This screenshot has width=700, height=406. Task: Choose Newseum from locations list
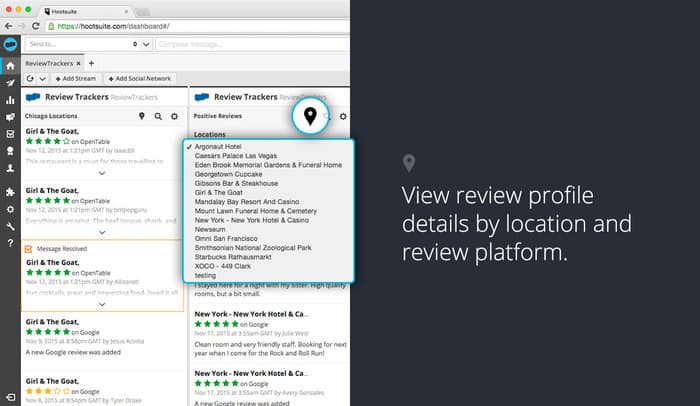pos(210,230)
